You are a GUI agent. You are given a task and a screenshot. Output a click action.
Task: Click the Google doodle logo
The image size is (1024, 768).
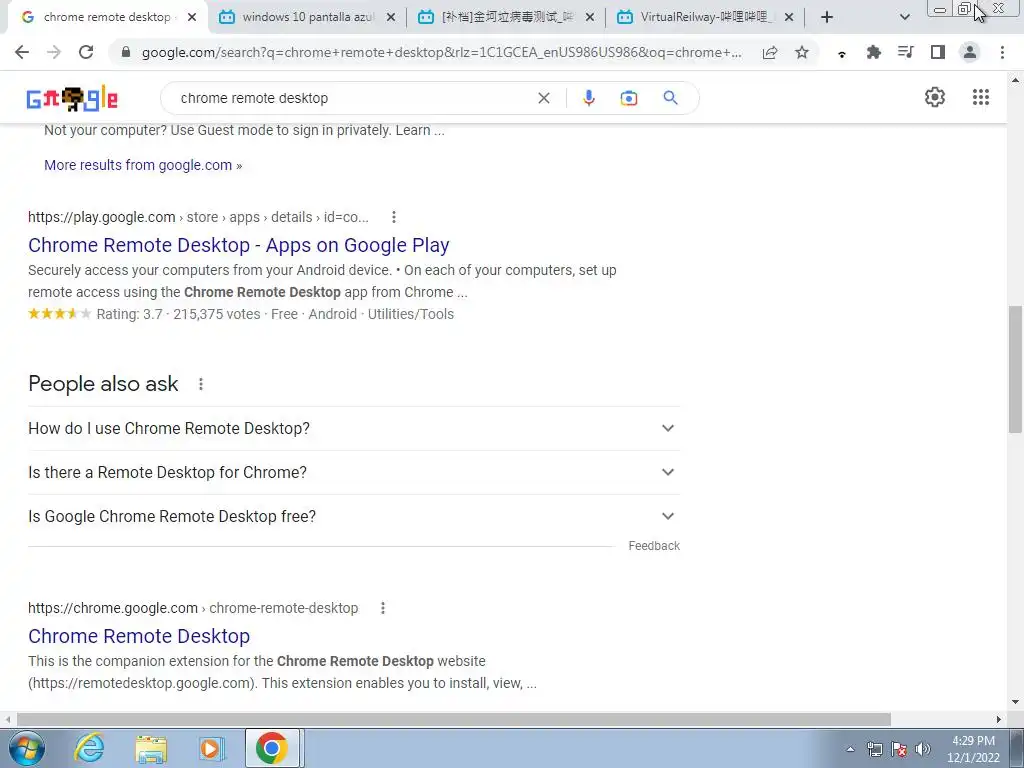coord(72,99)
